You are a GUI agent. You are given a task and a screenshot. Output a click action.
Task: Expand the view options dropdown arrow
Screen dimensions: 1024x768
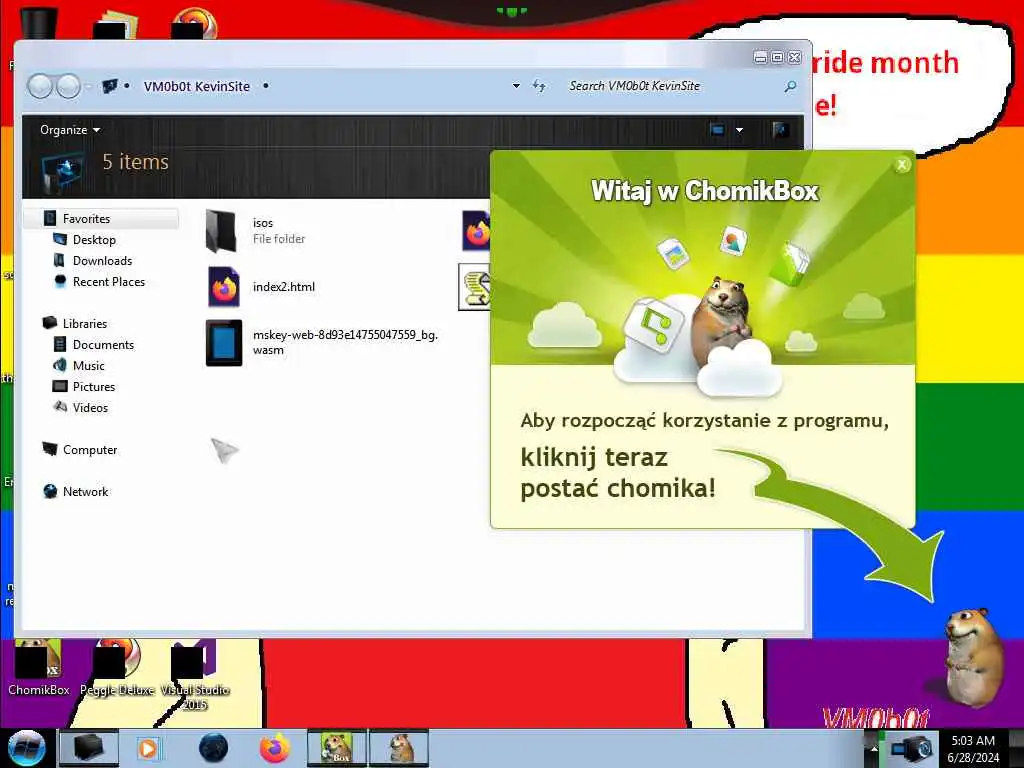pyautogui.click(x=739, y=130)
